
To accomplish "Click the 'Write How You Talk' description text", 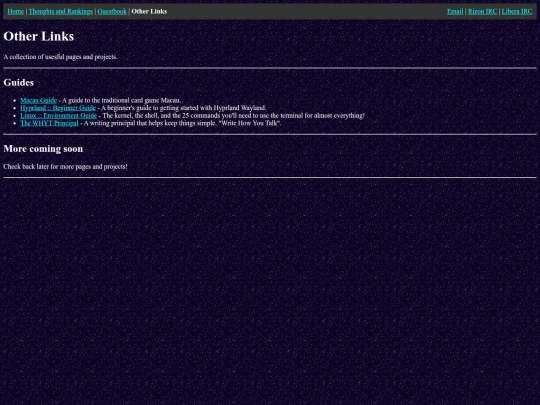I will pyautogui.click(x=183, y=123).
